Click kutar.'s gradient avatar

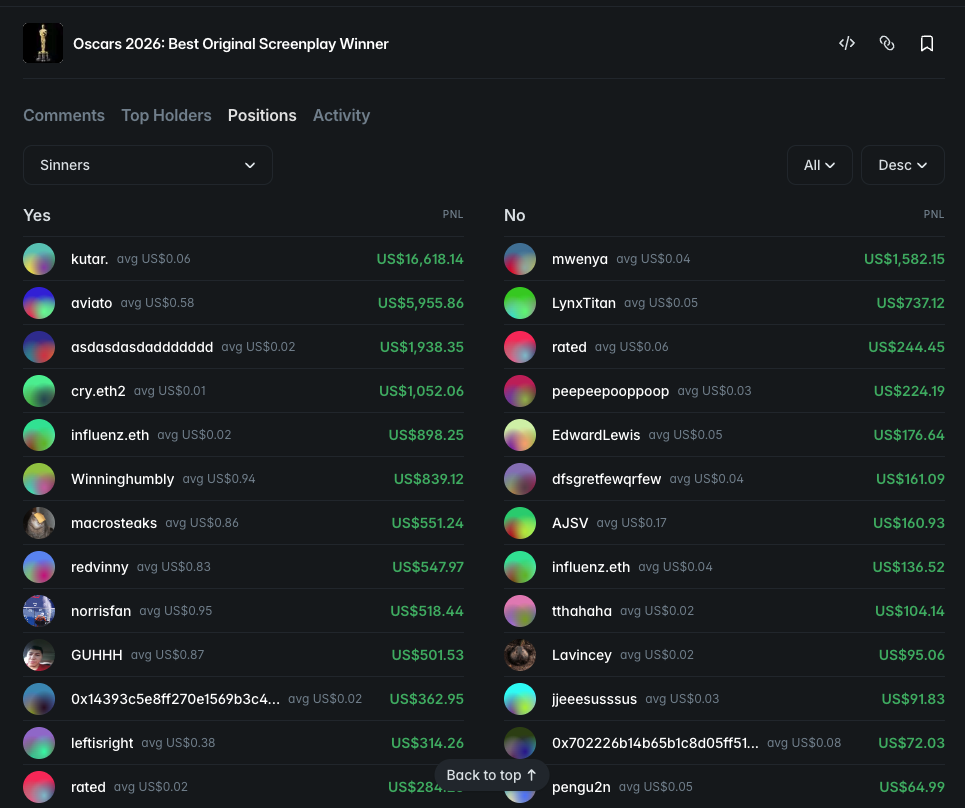(39, 259)
